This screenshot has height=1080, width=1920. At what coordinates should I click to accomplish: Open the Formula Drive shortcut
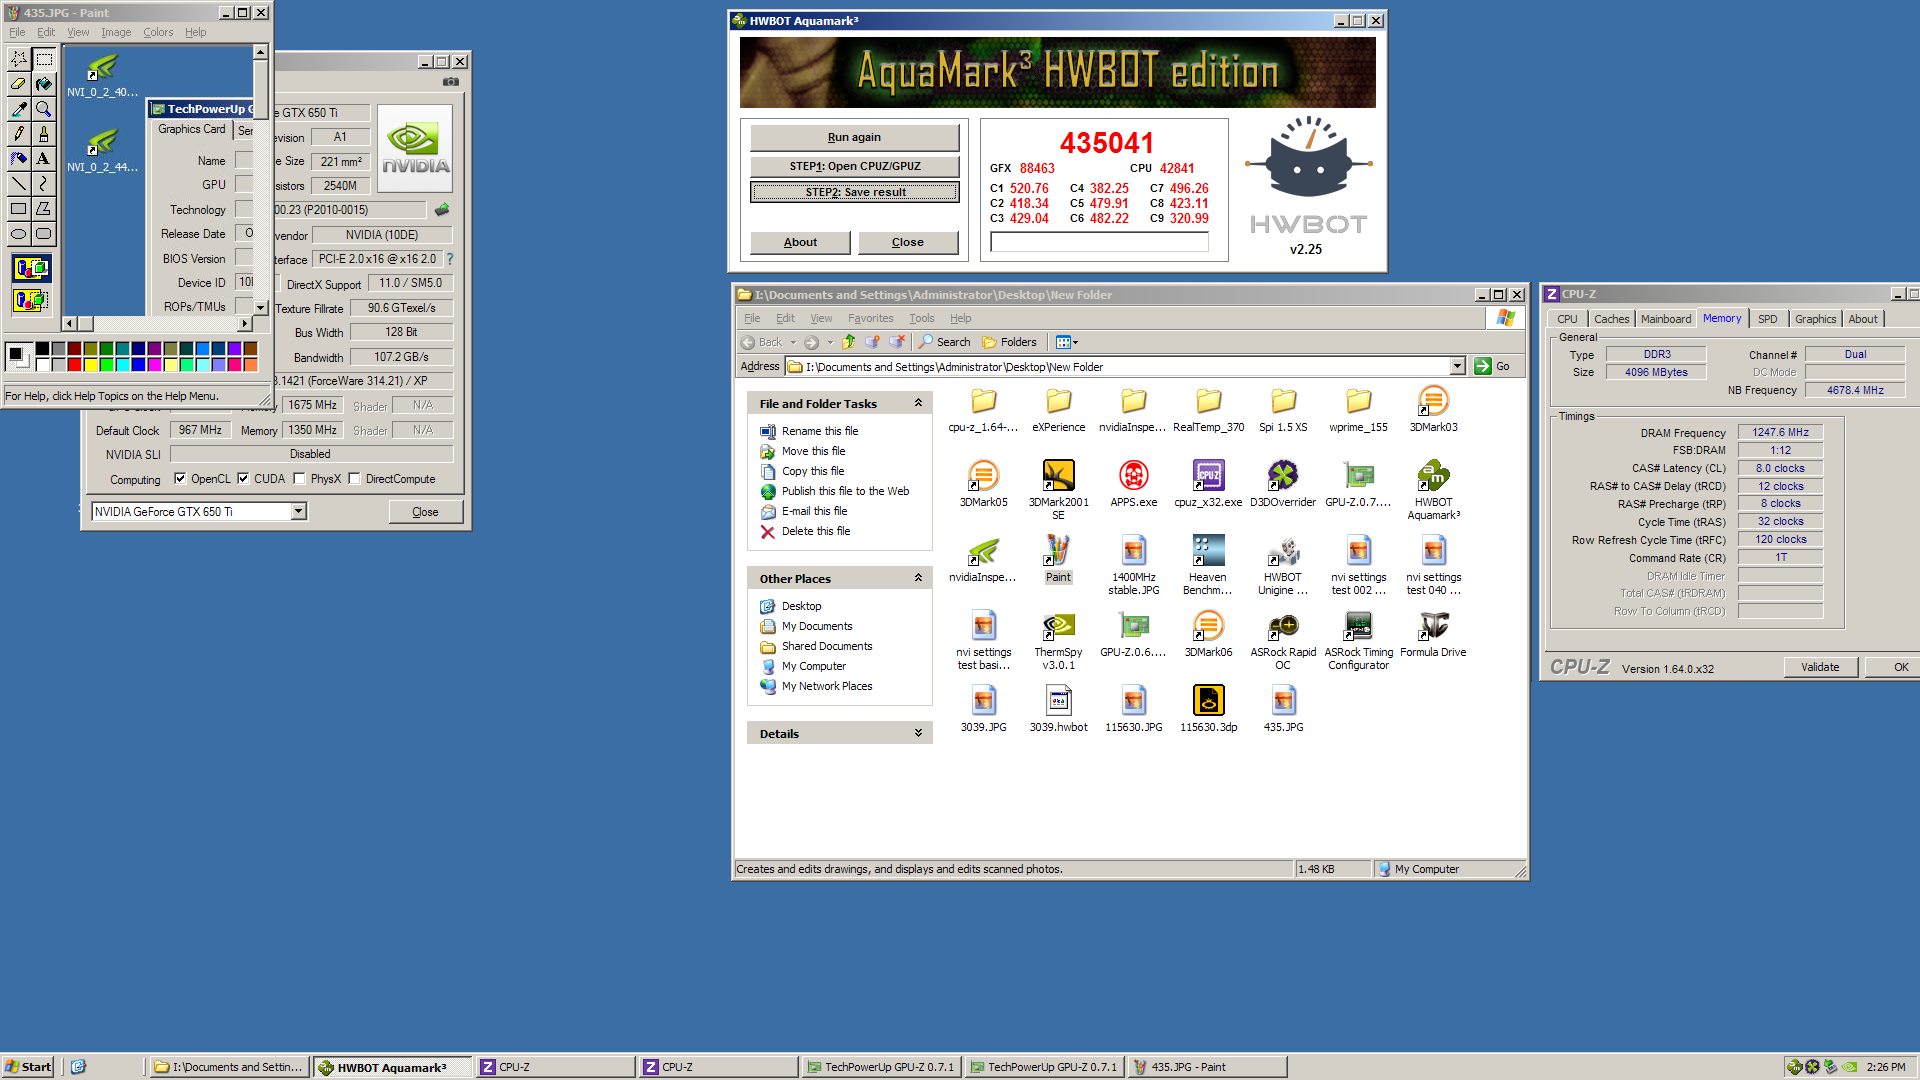coord(1433,635)
